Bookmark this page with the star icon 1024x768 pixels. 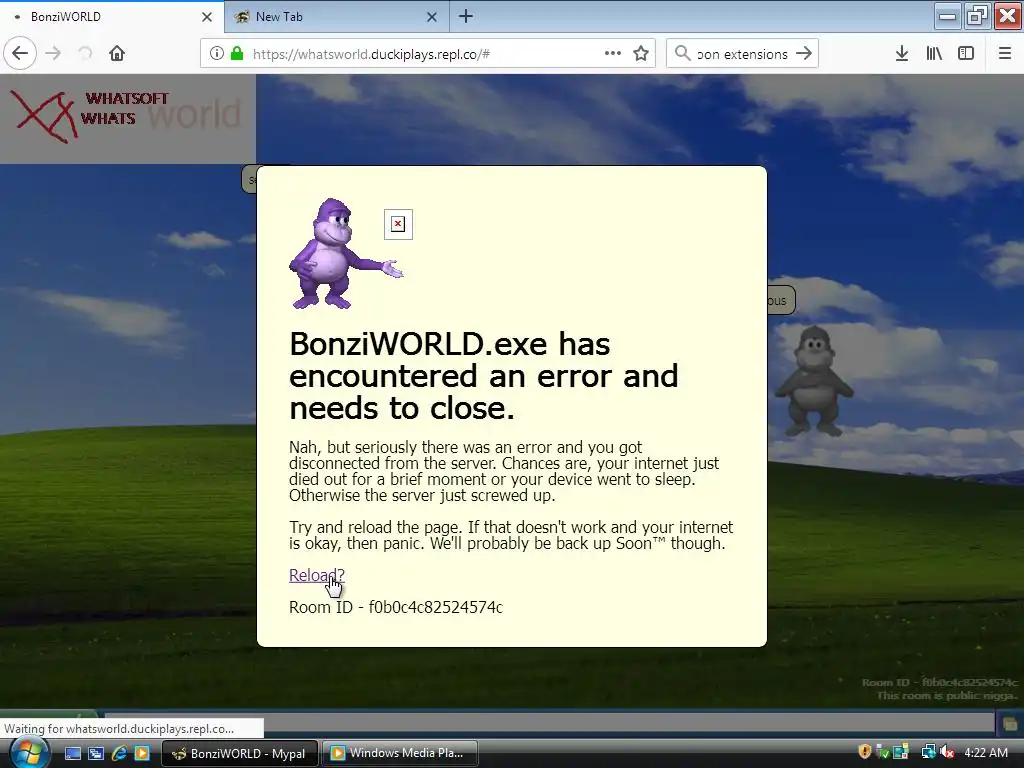(x=641, y=54)
